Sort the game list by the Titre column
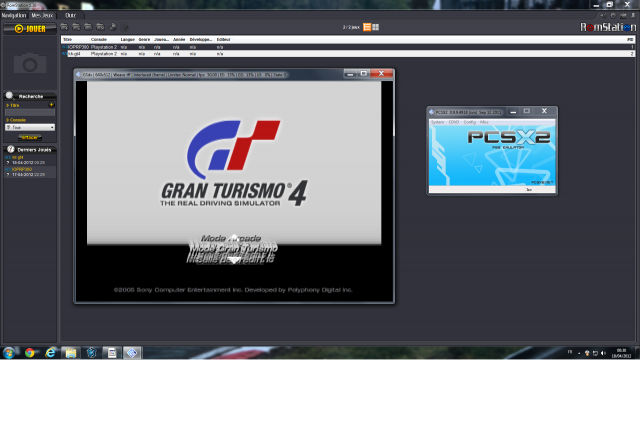640x424 pixels. point(68,40)
